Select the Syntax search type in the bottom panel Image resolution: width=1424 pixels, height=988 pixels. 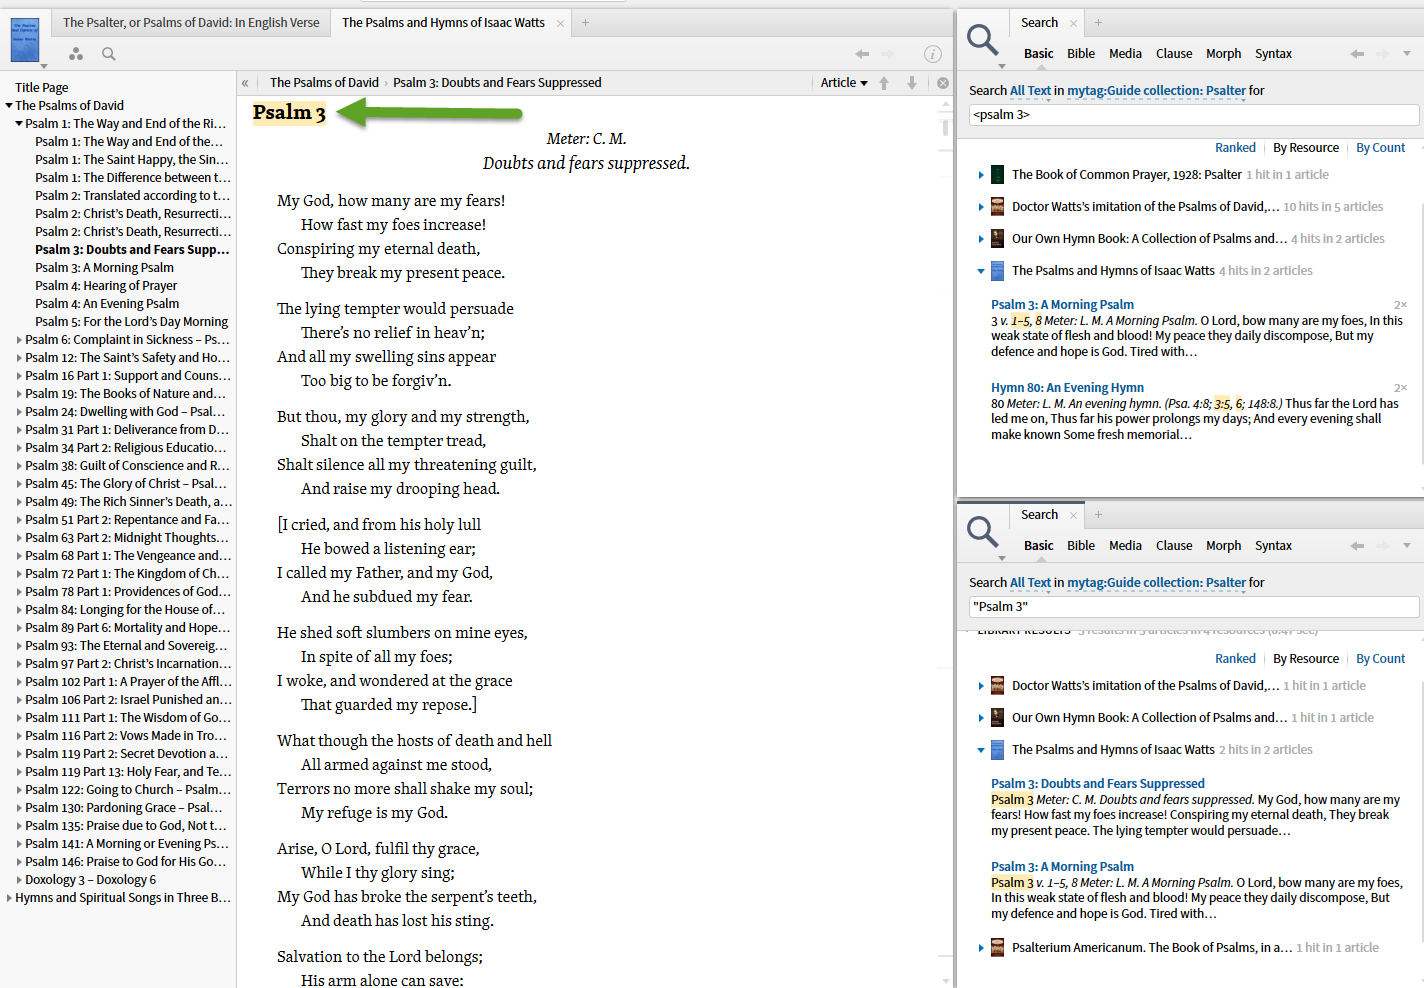point(1273,546)
